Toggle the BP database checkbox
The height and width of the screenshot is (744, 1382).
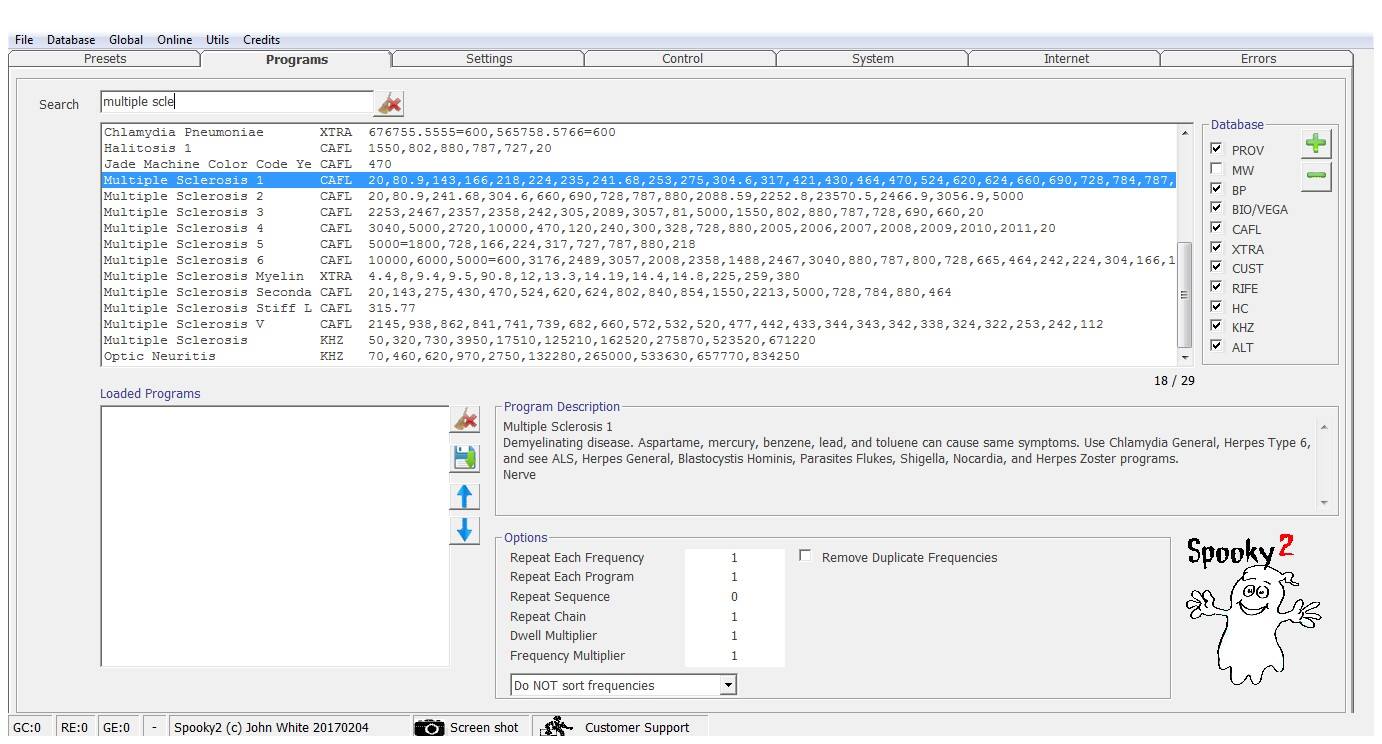point(1216,188)
